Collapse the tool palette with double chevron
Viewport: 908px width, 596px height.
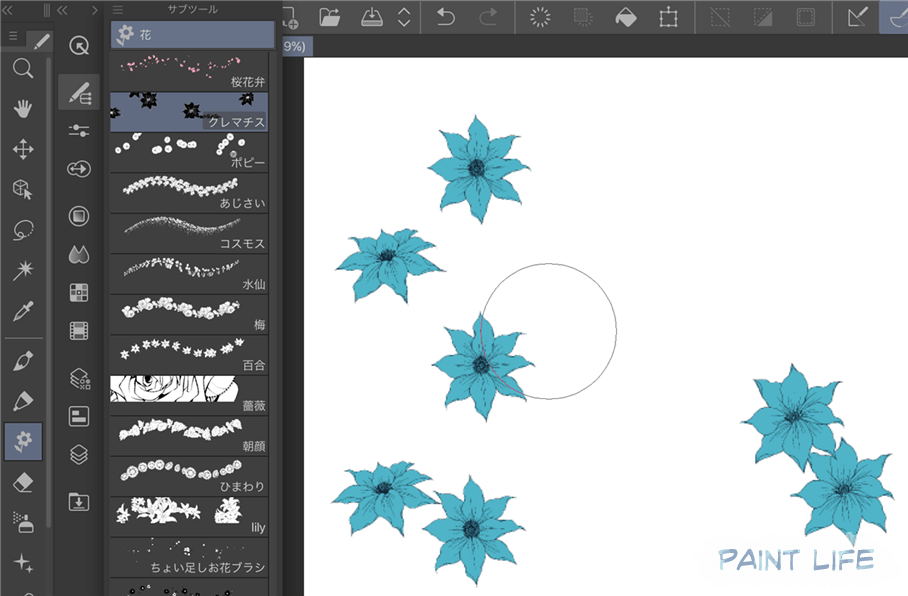[62, 9]
